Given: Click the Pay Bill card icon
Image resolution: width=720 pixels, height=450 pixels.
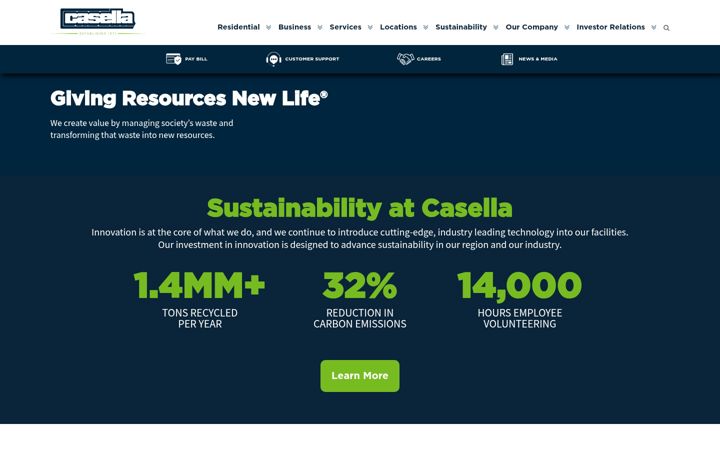Looking at the screenshot, I should pos(174,59).
